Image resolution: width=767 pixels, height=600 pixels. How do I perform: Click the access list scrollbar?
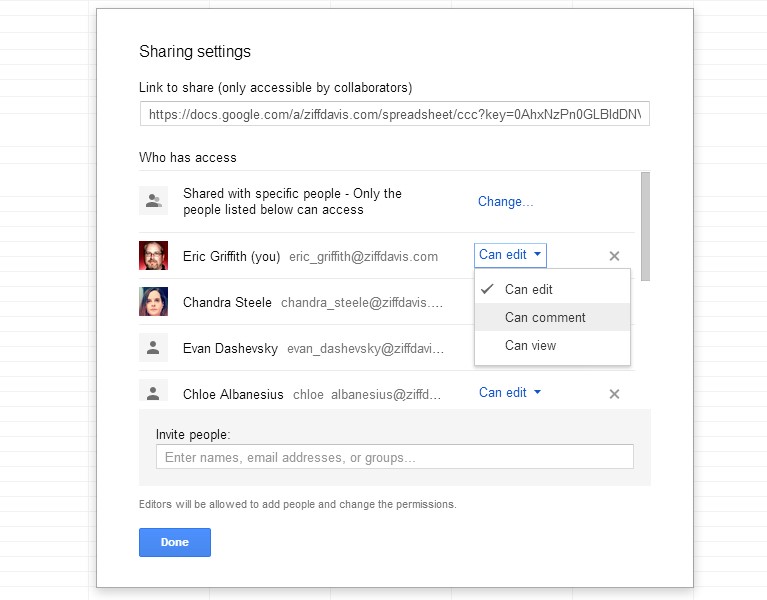pyautogui.click(x=645, y=225)
